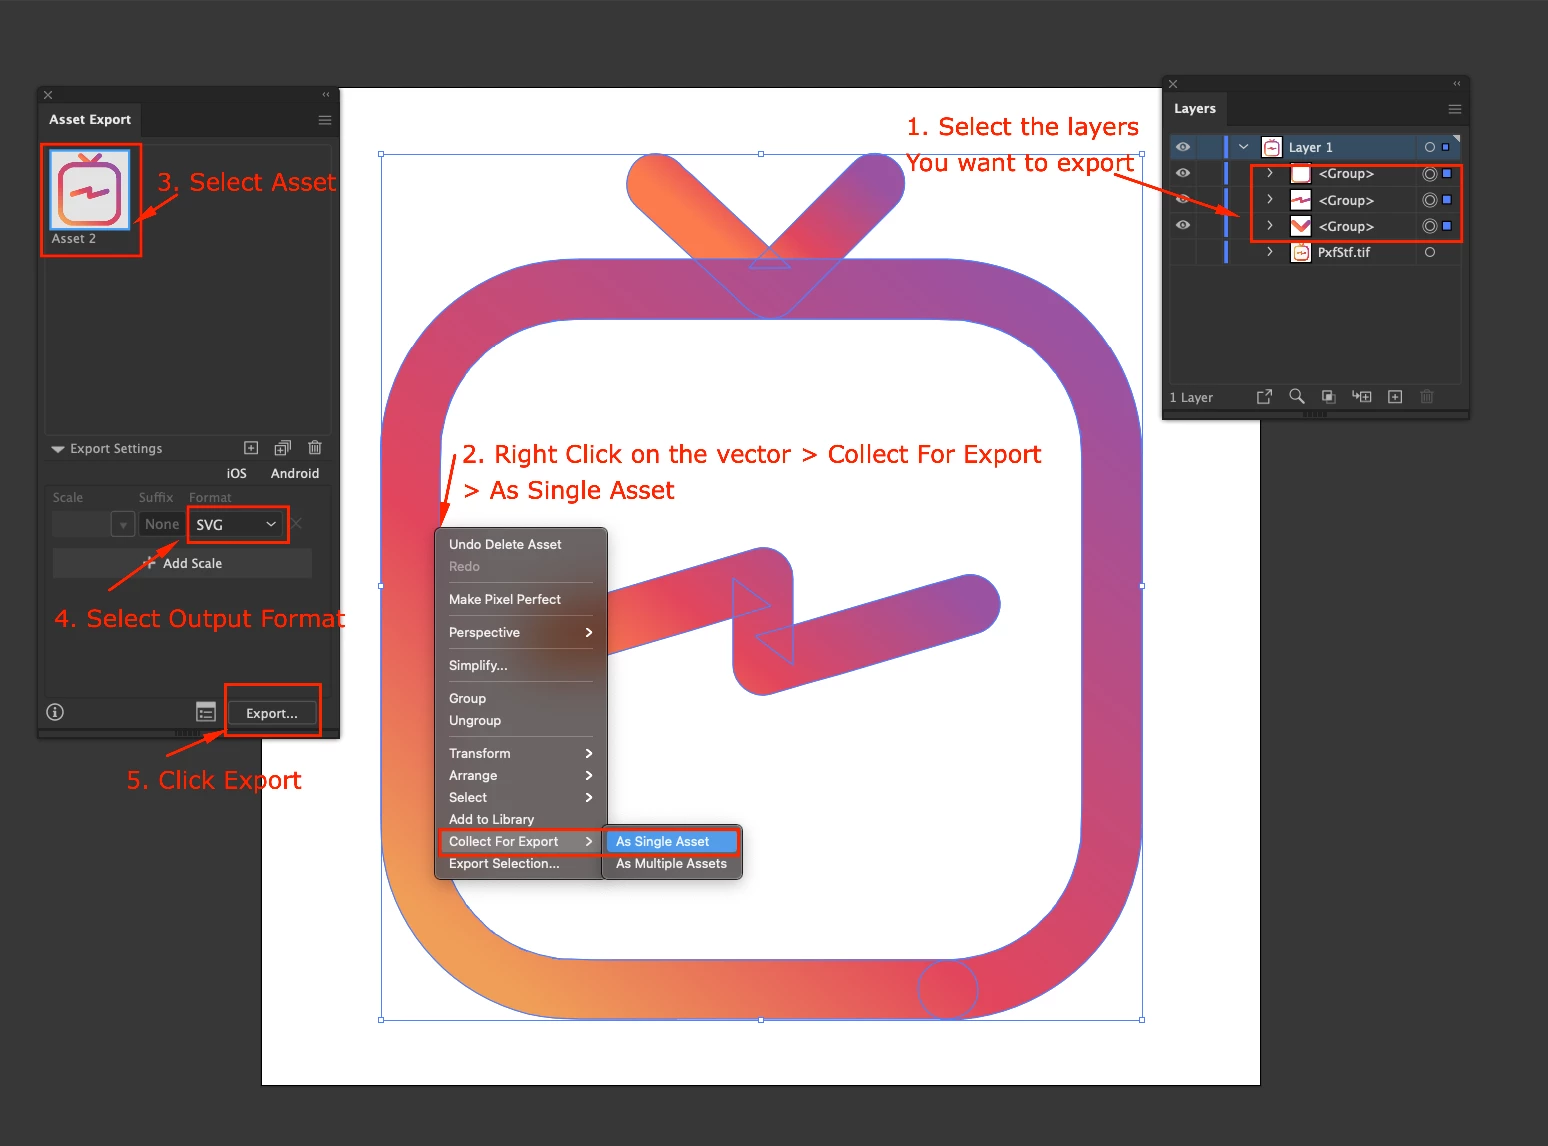Collapse the Export Settings section
This screenshot has width=1548, height=1146.
pyautogui.click(x=58, y=449)
